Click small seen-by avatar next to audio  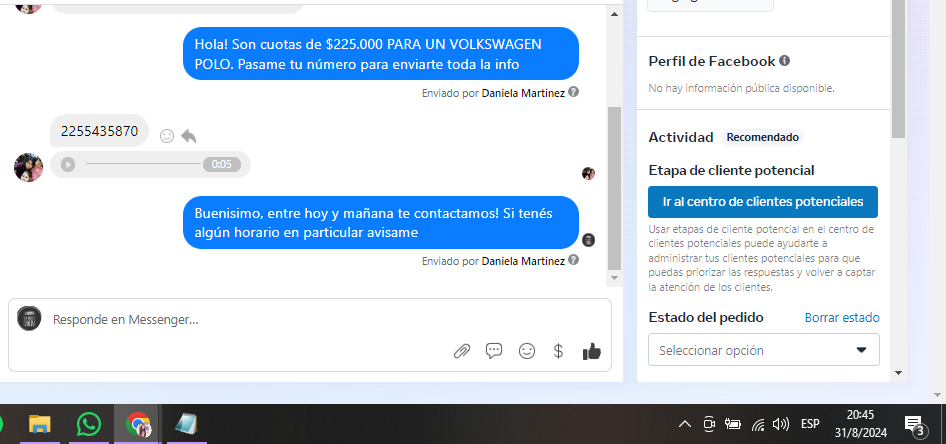pos(588,174)
